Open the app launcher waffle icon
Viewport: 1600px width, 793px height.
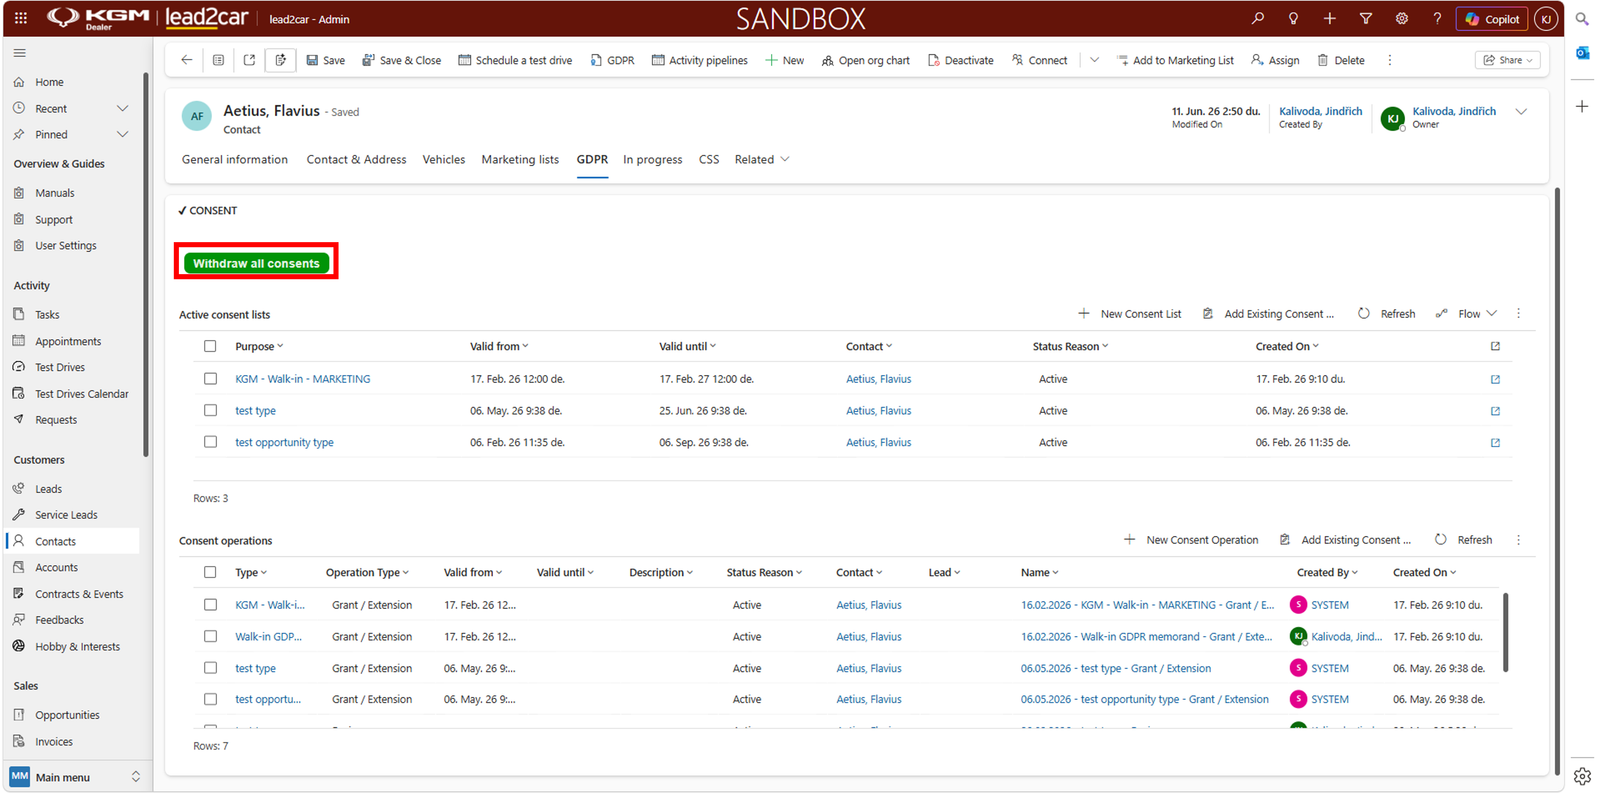pos(21,18)
